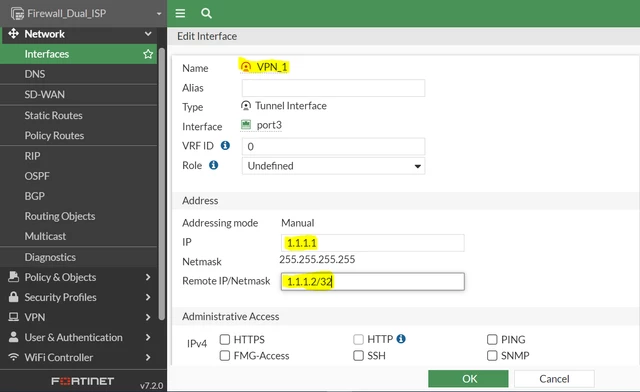
Task: Click the Administrative Access section header
Action: click(x=231, y=316)
